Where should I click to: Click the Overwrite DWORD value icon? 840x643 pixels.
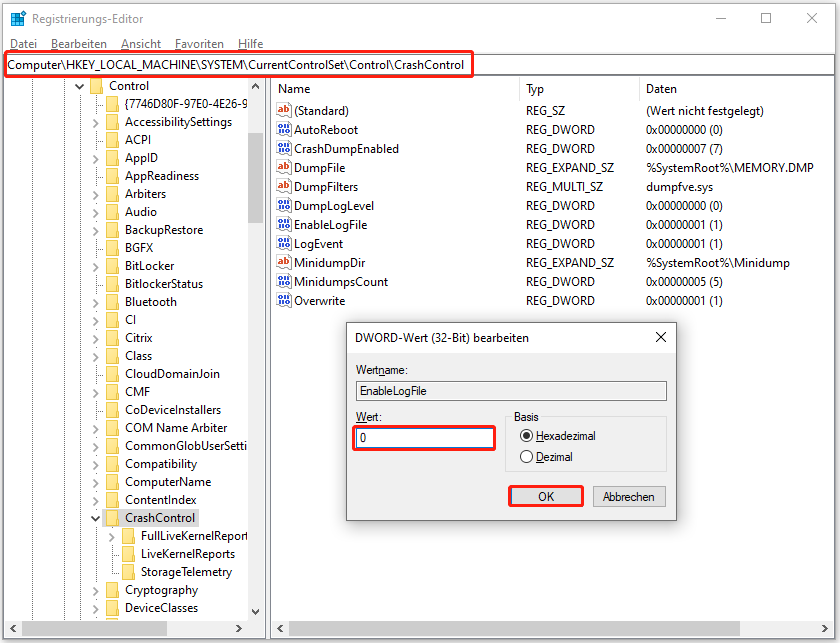[x=284, y=301]
